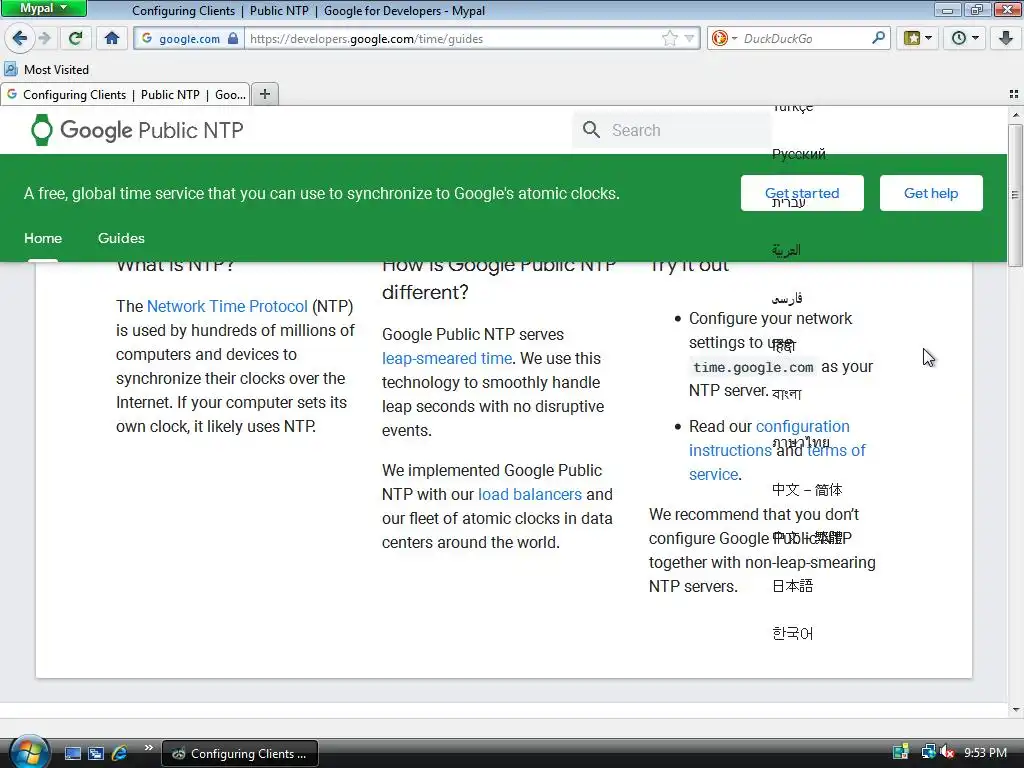Expand the quick launch overflow chevron
The width and height of the screenshot is (1024, 768).
click(x=148, y=748)
